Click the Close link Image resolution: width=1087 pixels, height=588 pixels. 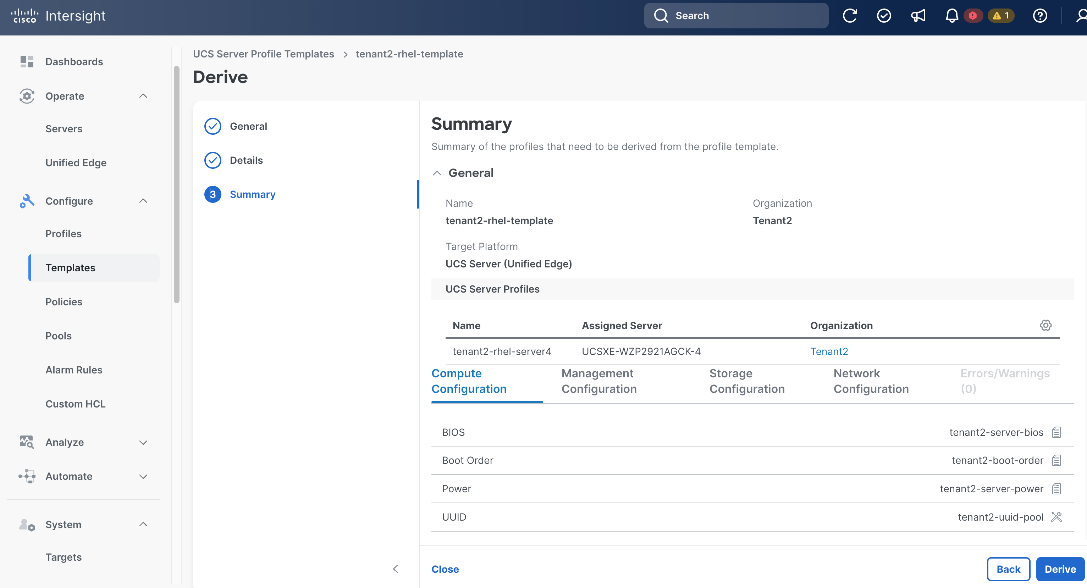[445, 569]
